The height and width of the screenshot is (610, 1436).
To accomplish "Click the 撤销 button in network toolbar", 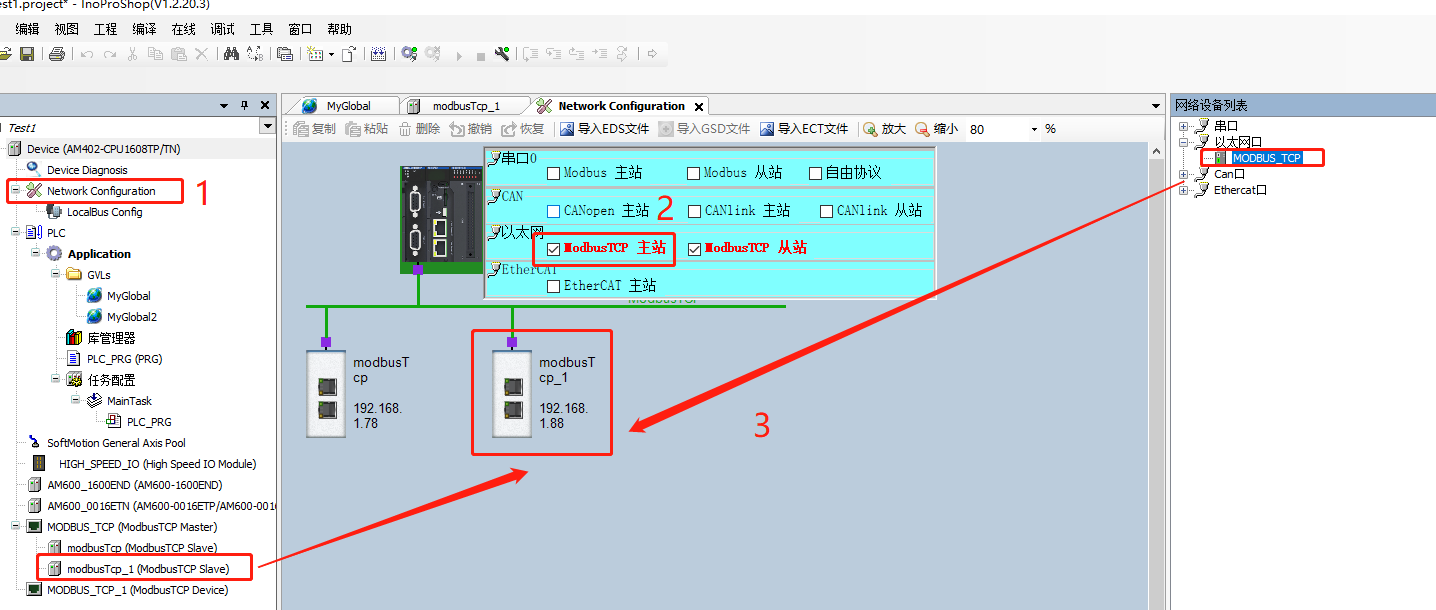I will tap(471, 129).
